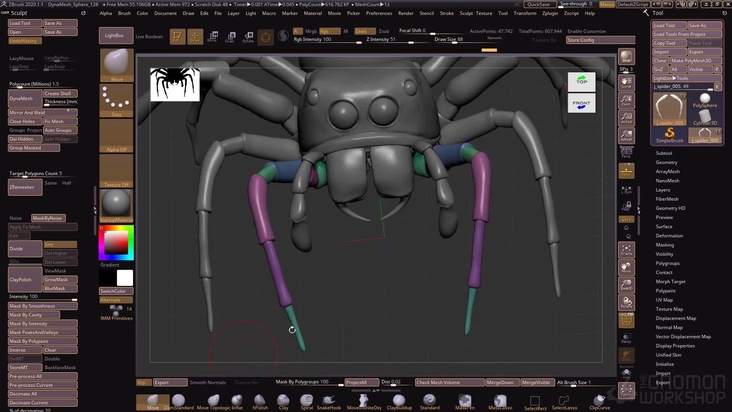This screenshot has height=412, width=732.
Task: Select the SimpleBrush tool
Action: 669,135
